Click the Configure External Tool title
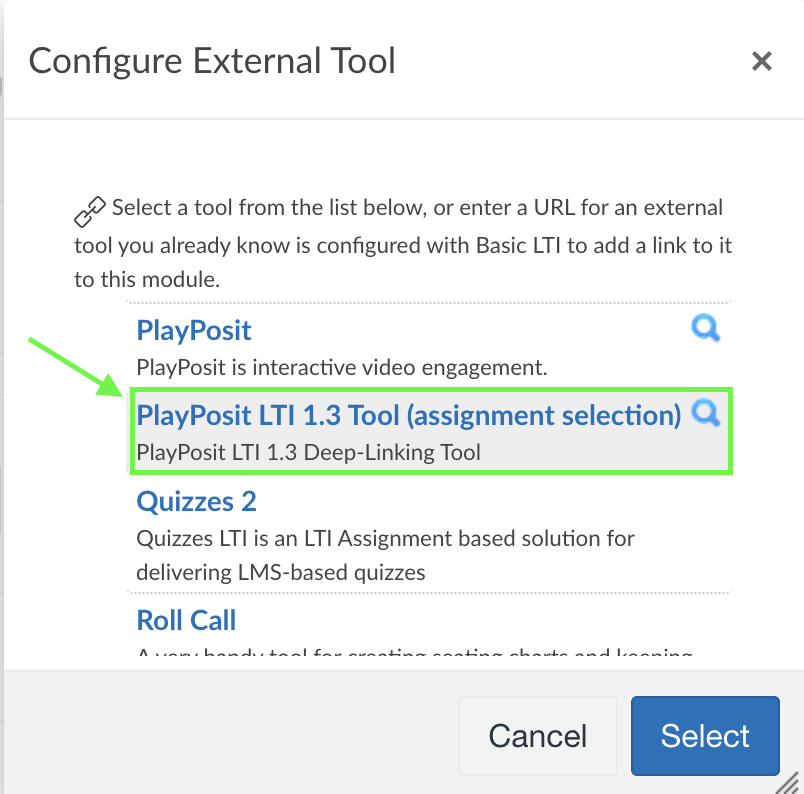804x794 pixels. tap(212, 61)
